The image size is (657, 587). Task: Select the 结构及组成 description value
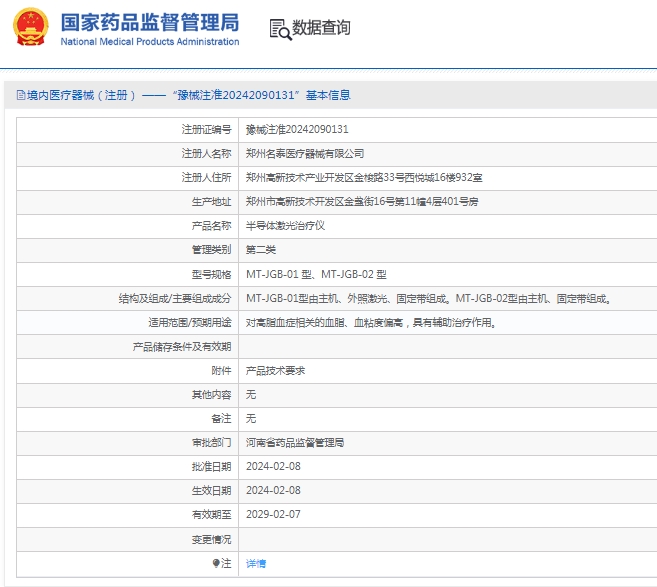tap(428, 298)
